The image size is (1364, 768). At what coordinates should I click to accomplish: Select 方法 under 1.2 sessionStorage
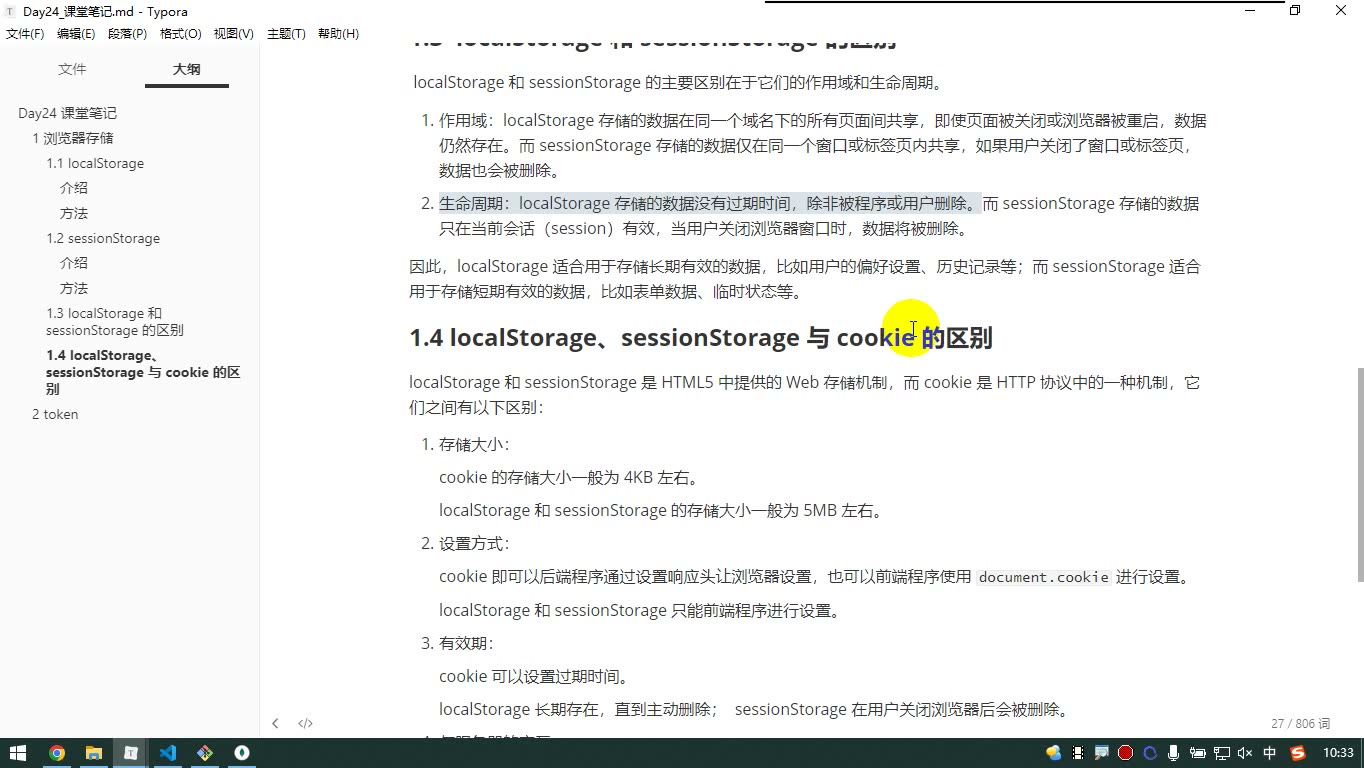(x=74, y=288)
